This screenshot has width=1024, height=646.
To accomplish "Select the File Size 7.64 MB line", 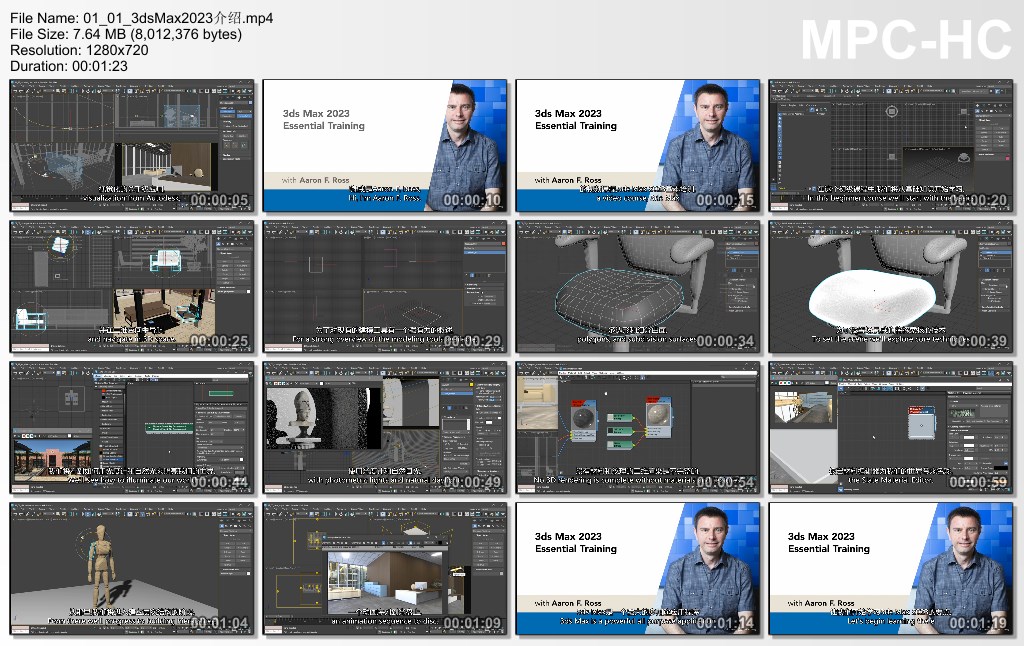I will 126,34.
